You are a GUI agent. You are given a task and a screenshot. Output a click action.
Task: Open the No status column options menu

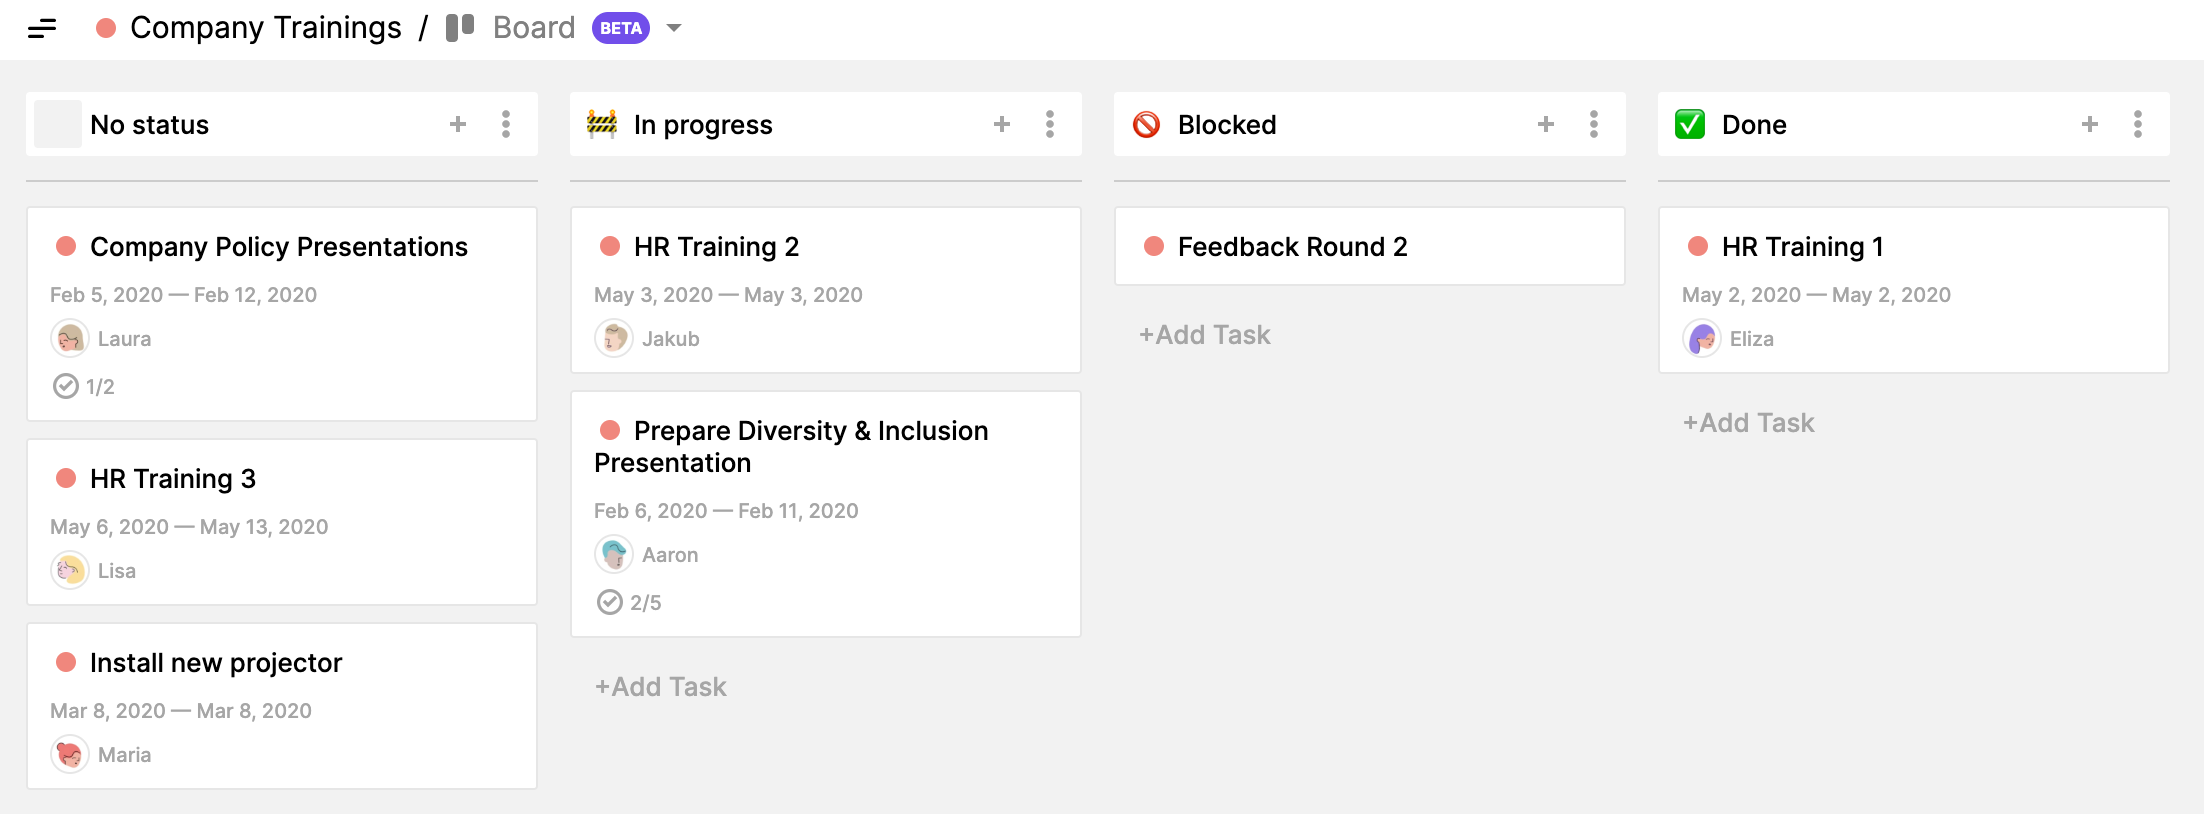pyautogui.click(x=506, y=124)
